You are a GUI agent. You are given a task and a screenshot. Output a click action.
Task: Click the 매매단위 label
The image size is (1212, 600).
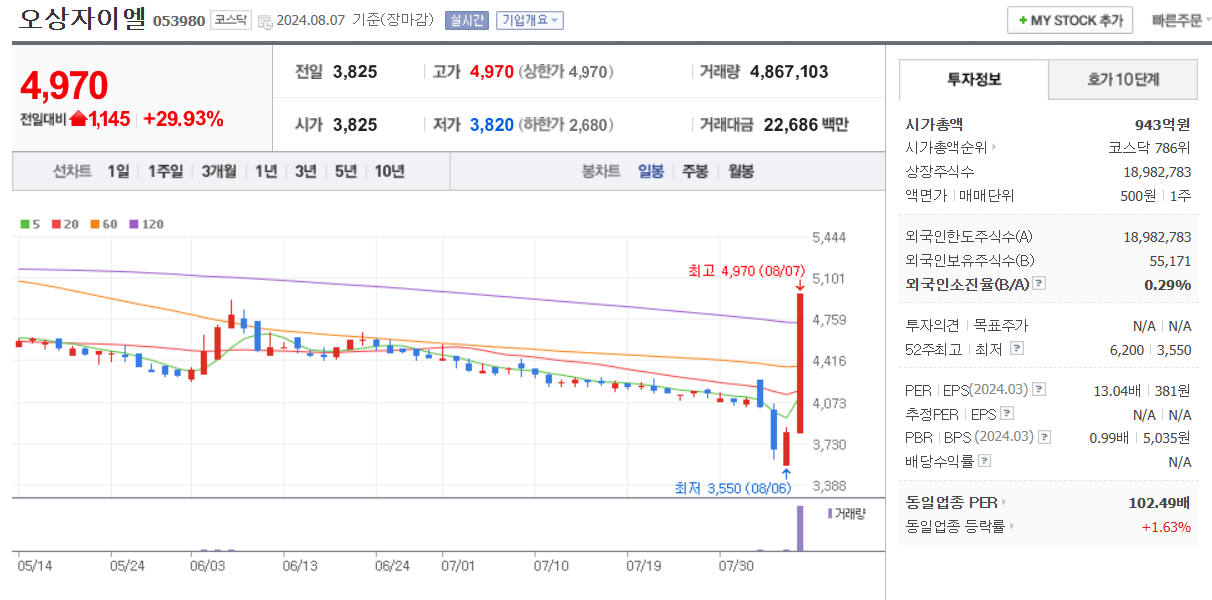click(987, 195)
